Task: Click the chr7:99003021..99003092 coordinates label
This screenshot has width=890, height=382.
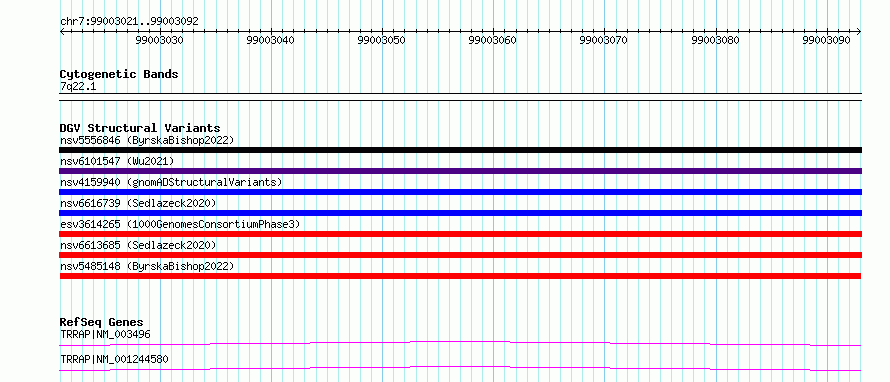Action: 129,21
